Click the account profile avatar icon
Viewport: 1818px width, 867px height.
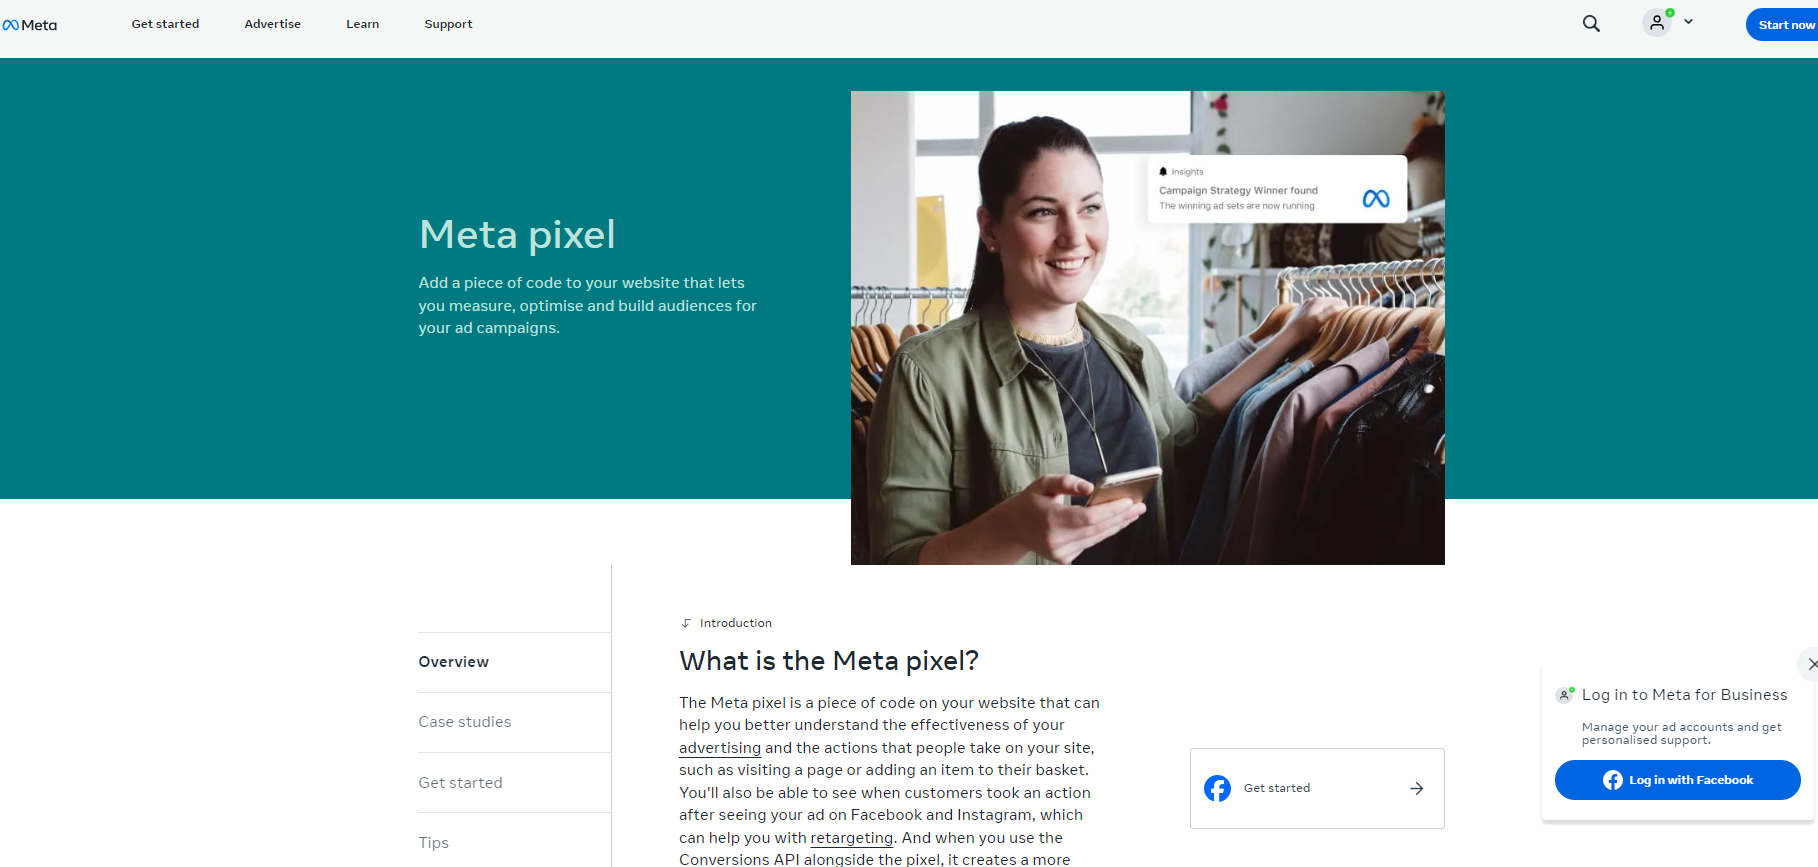[1657, 23]
